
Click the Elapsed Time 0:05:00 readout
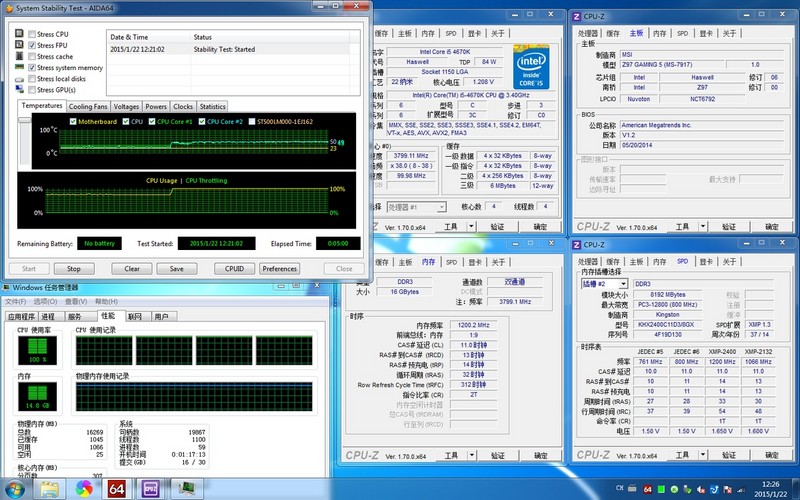click(338, 243)
